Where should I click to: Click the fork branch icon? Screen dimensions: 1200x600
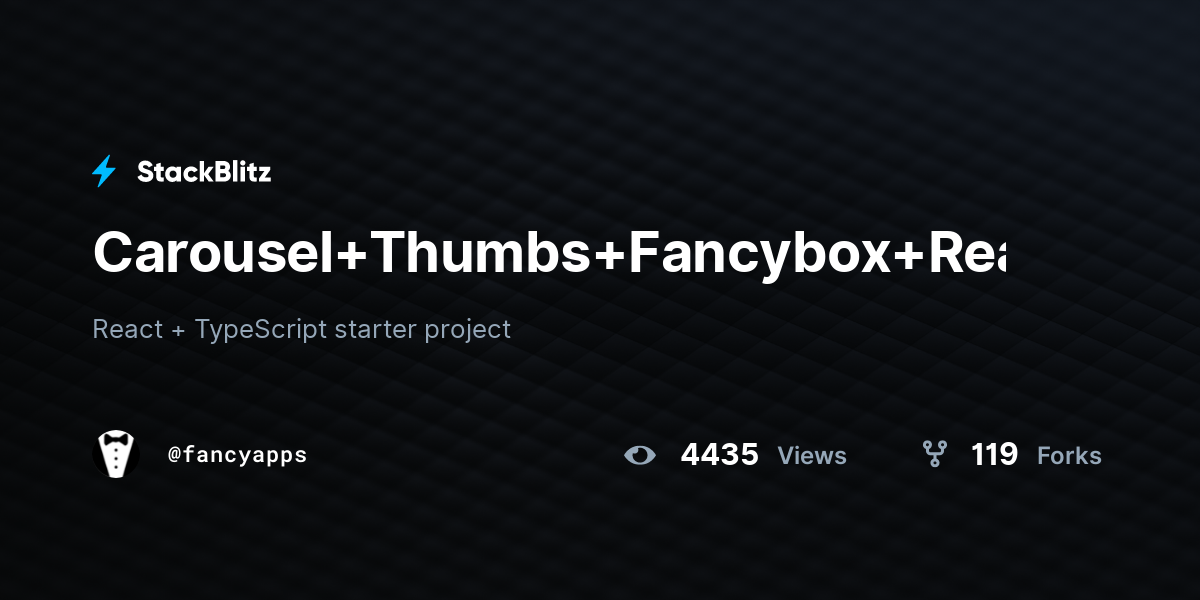pos(934,455)
